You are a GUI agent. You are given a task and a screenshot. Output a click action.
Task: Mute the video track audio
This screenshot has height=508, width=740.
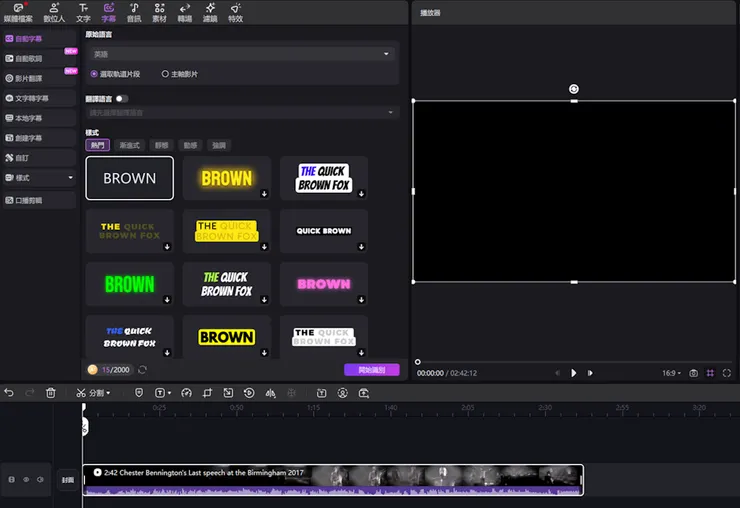click(41, 480)
